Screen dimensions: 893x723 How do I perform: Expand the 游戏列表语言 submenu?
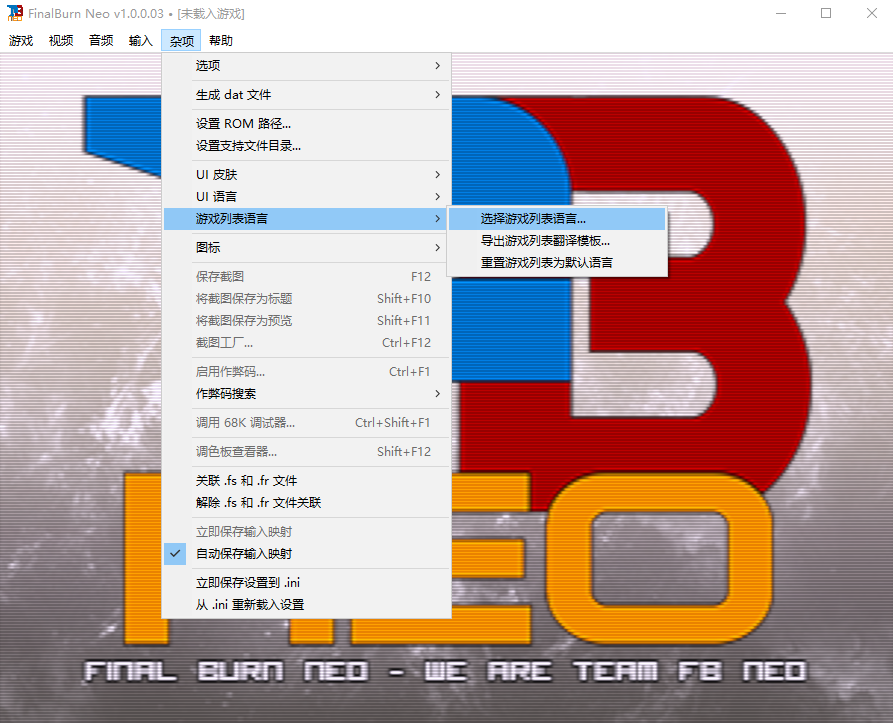point(306,219)
